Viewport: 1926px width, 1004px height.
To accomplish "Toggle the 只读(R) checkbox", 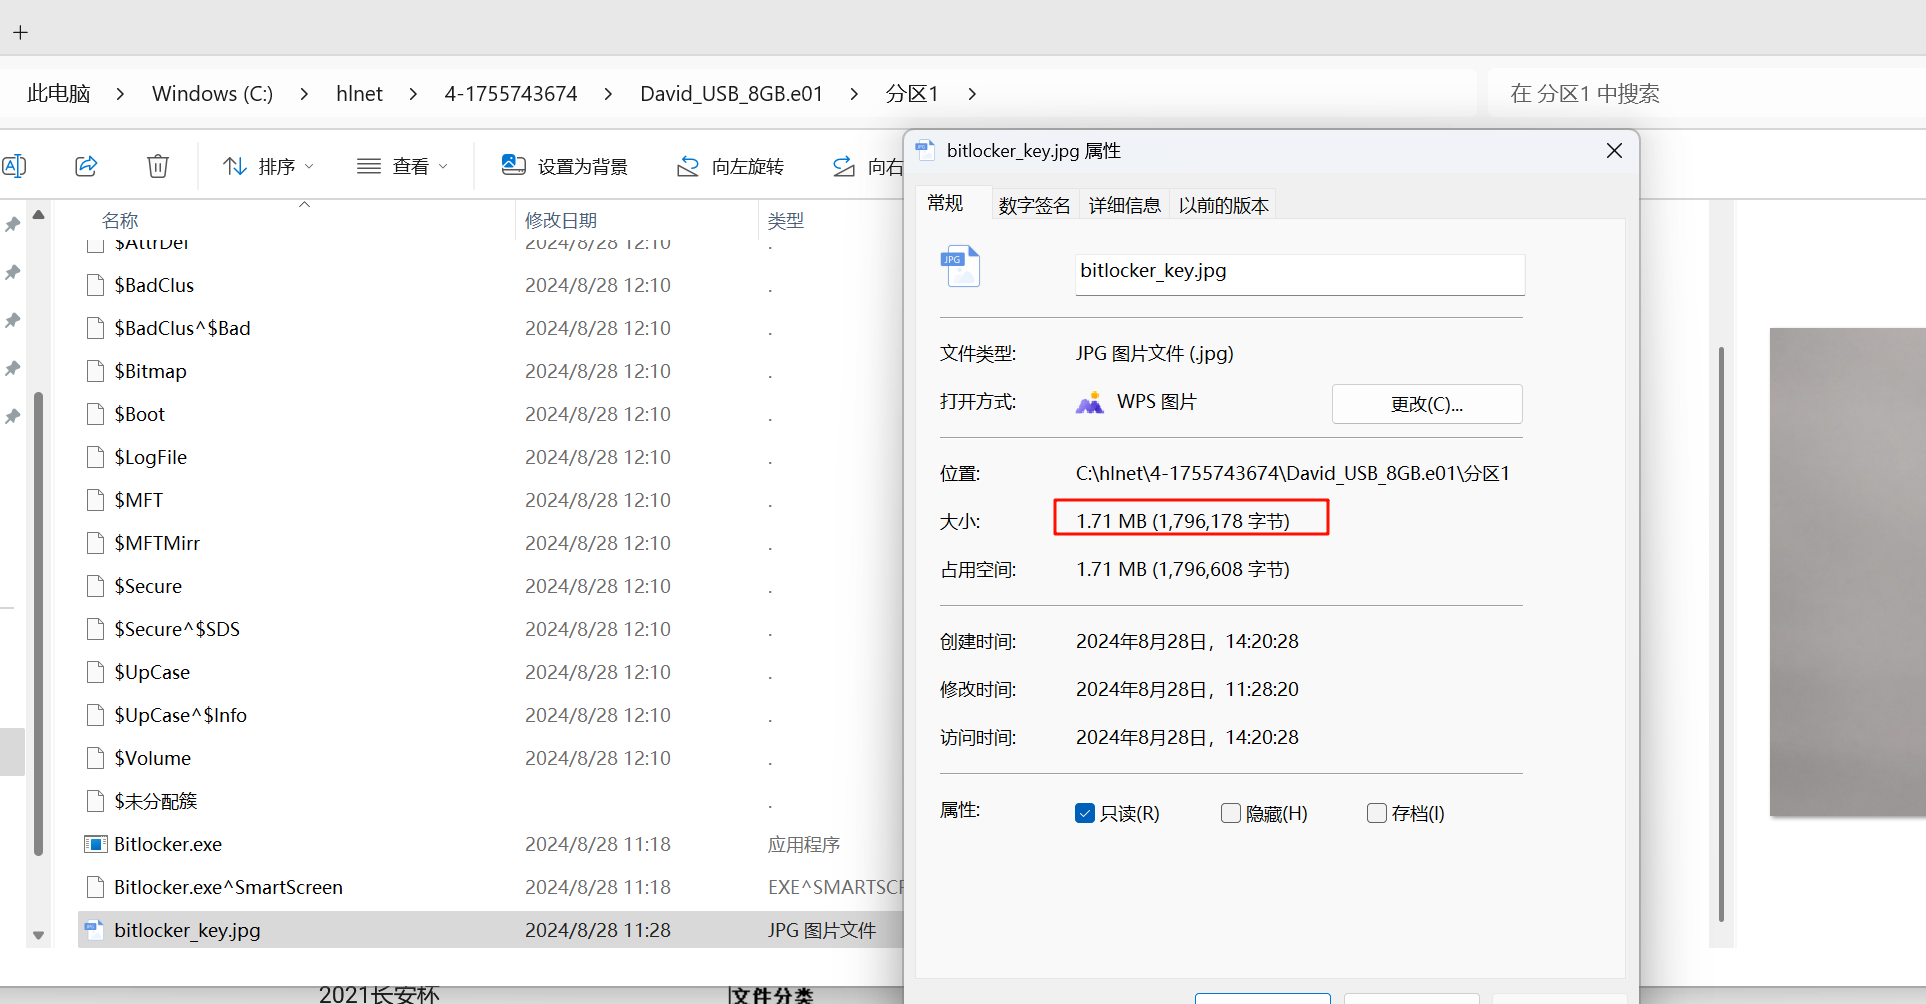I will (x=1085, y=813).
